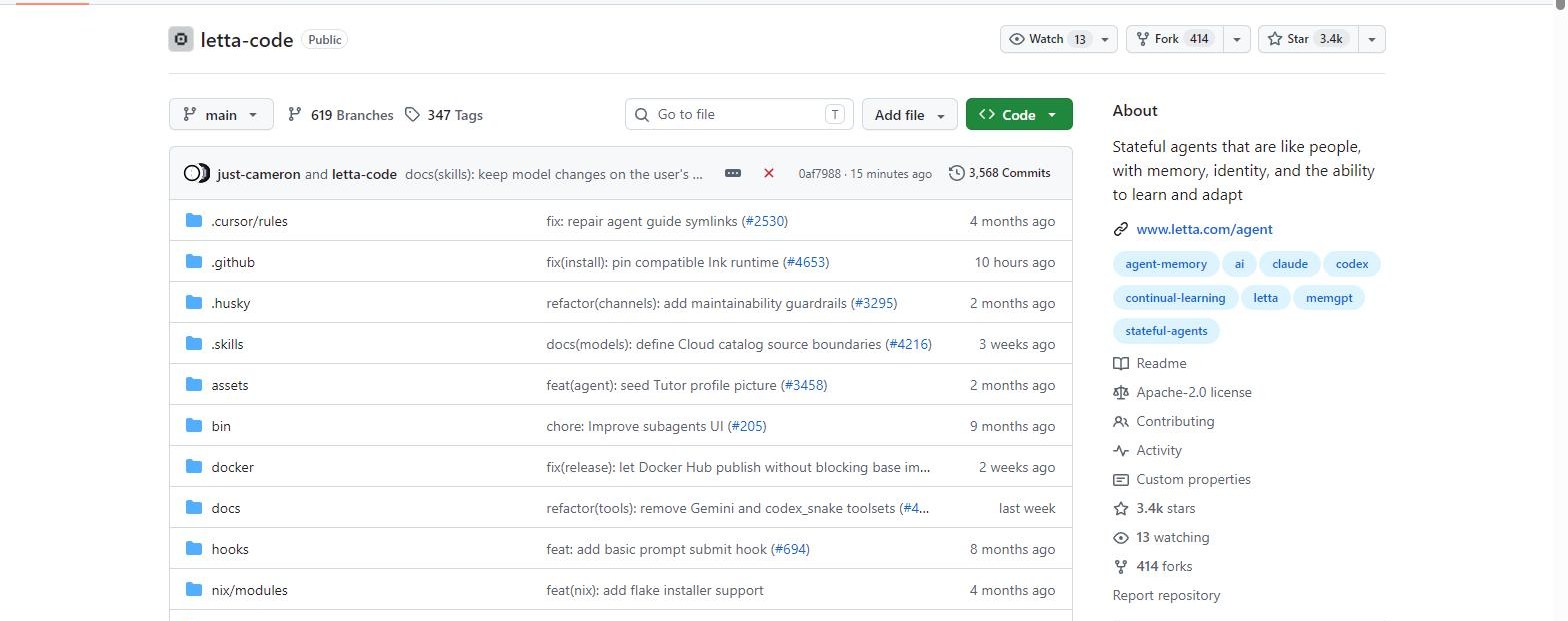This screenshot has width=1568, height=621.
Task: Click the nix/modules folder icon
Action: (194, 590)
